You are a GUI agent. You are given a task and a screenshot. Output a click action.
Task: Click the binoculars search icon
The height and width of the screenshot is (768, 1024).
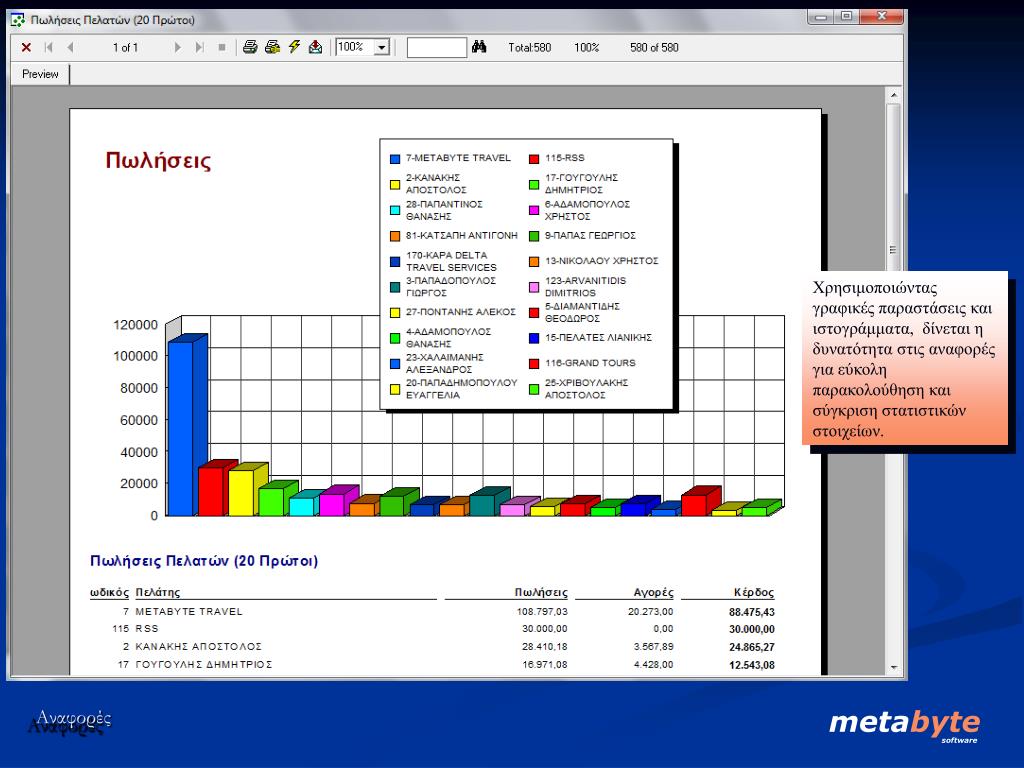coord(479,47)
